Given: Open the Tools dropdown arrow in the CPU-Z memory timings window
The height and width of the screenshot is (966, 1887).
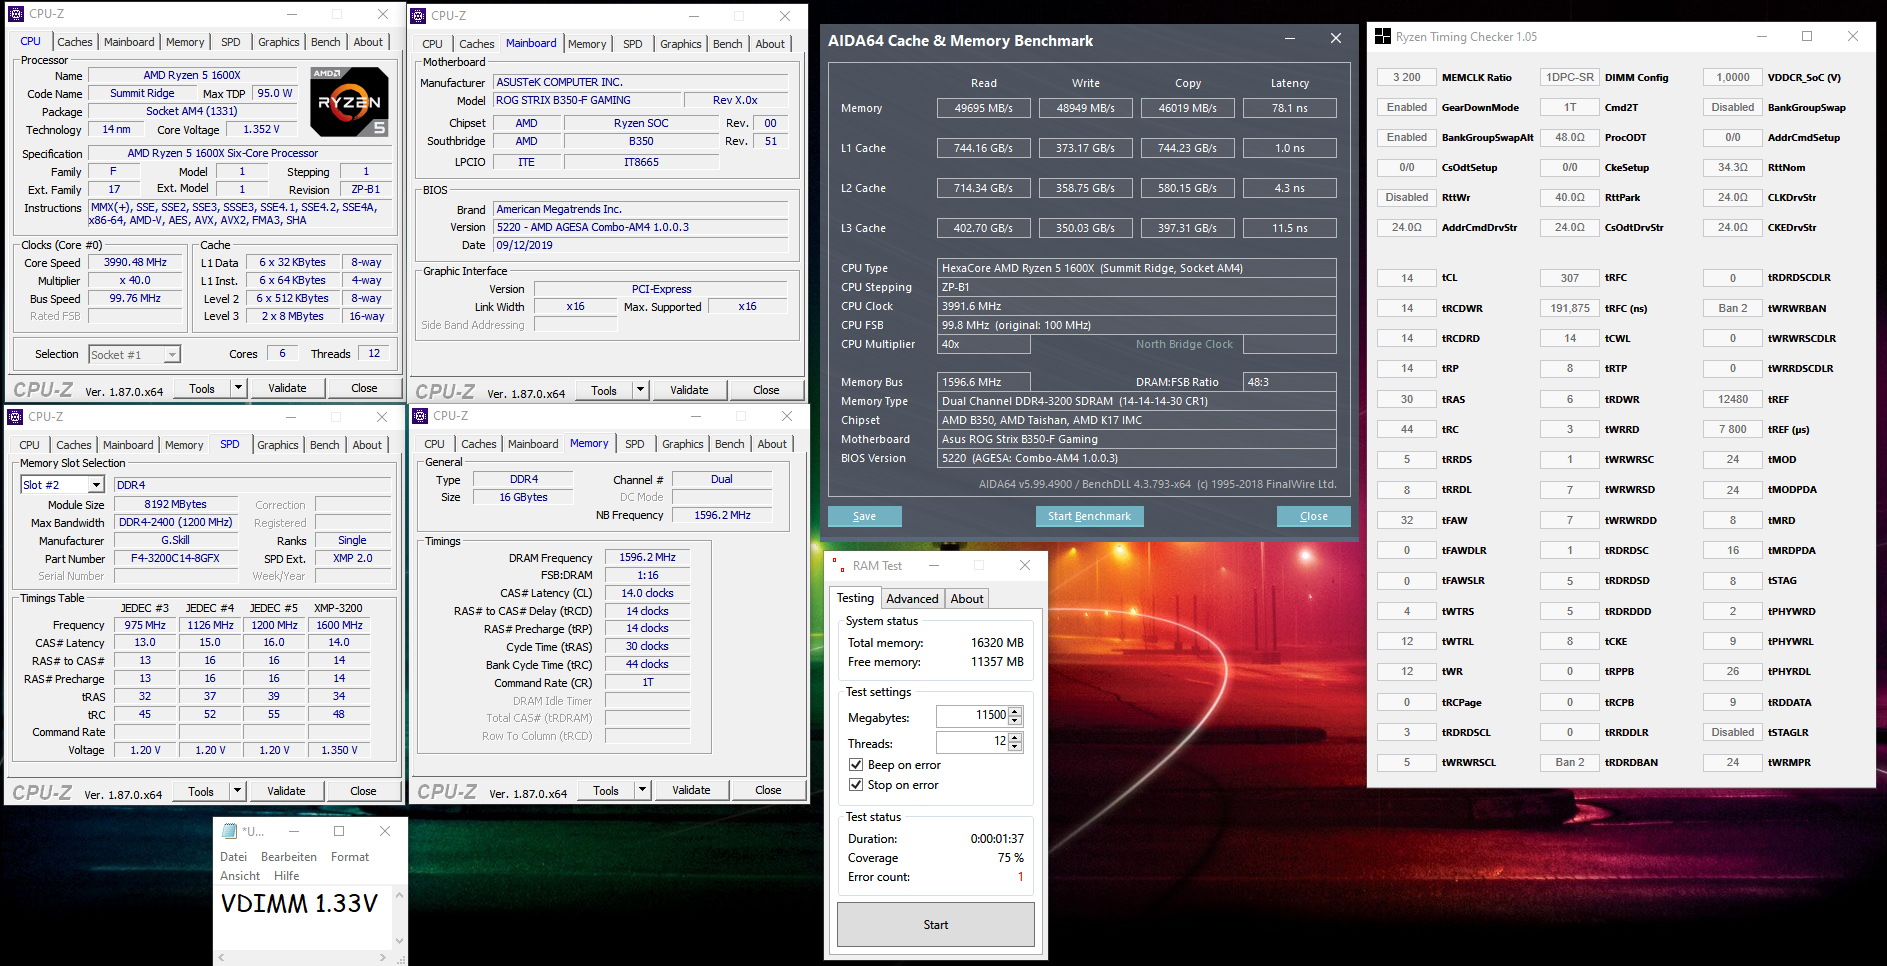Looking at the screenshot, I should pyautogui.click(x=642, y=790).
